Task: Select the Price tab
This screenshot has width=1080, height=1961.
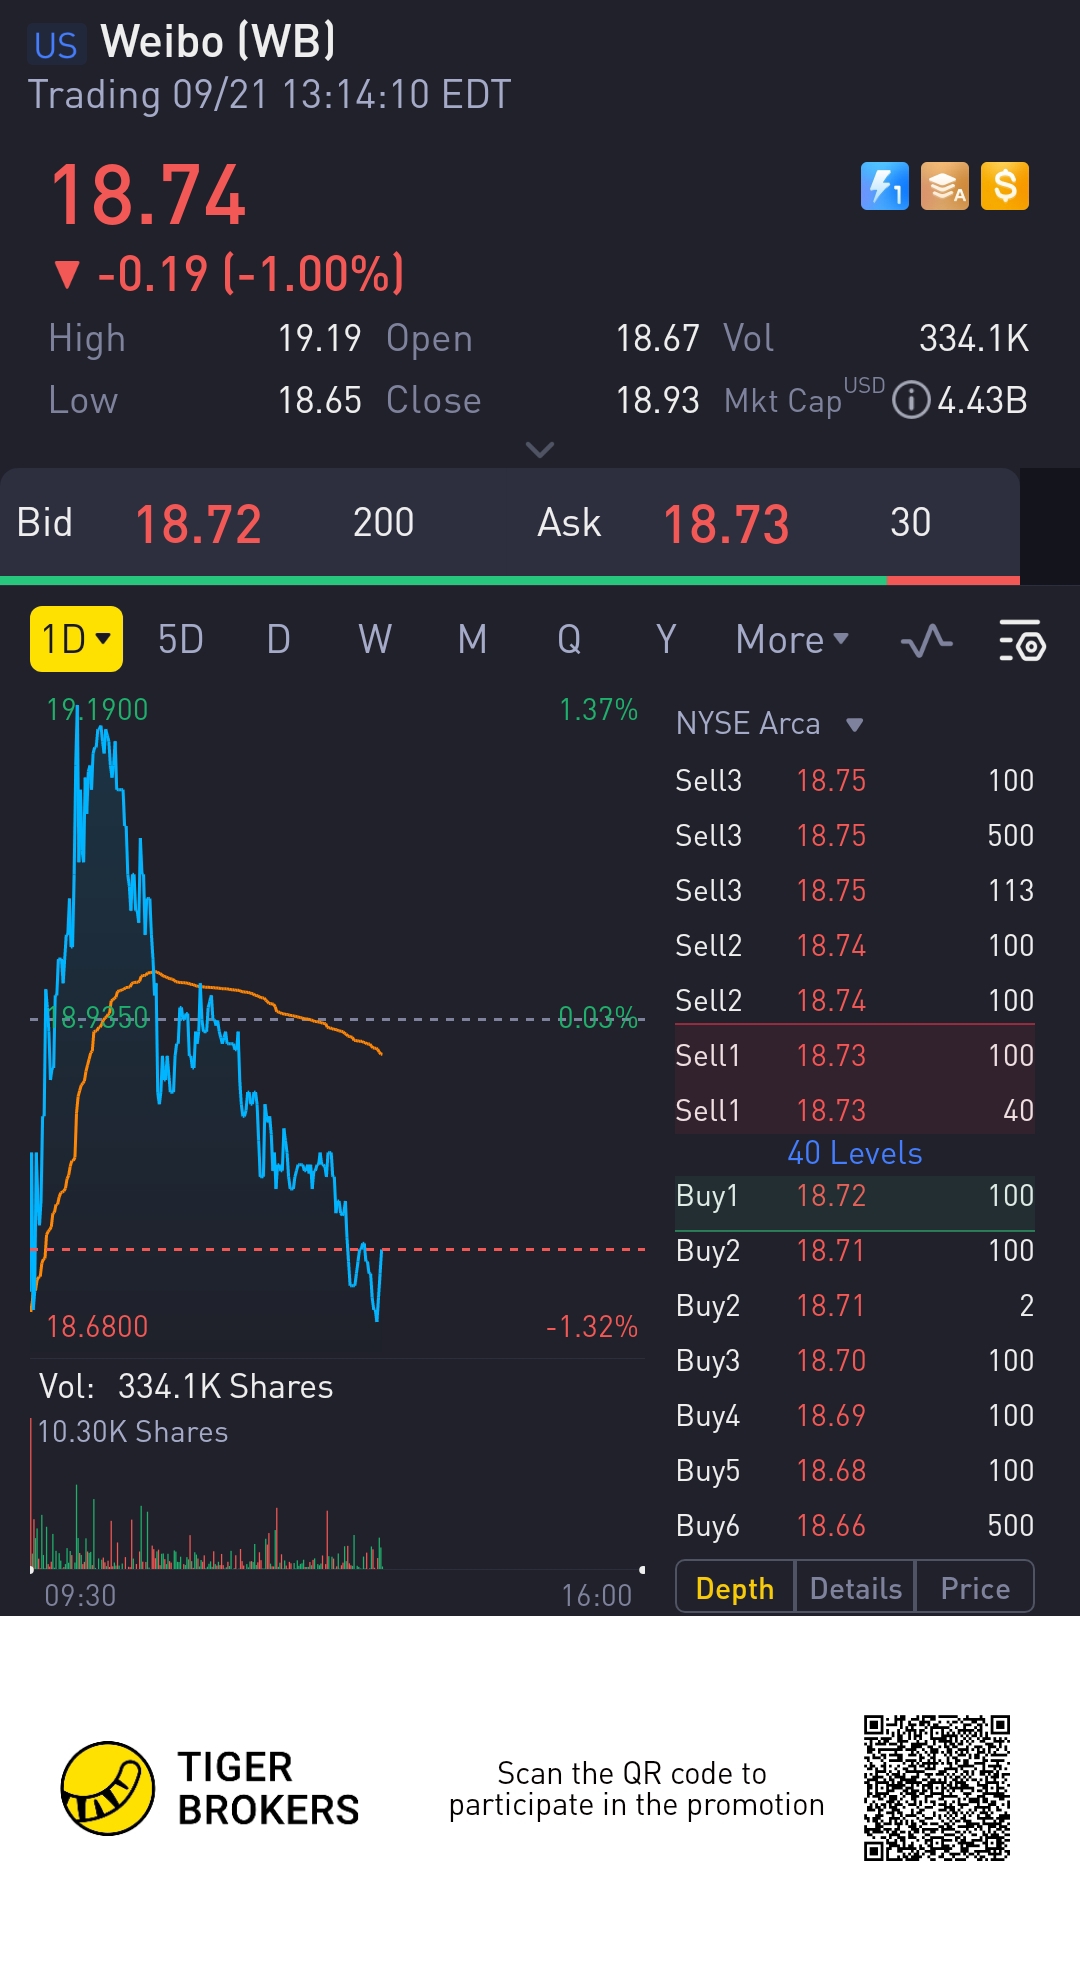Action: (x=975, y=1588)
